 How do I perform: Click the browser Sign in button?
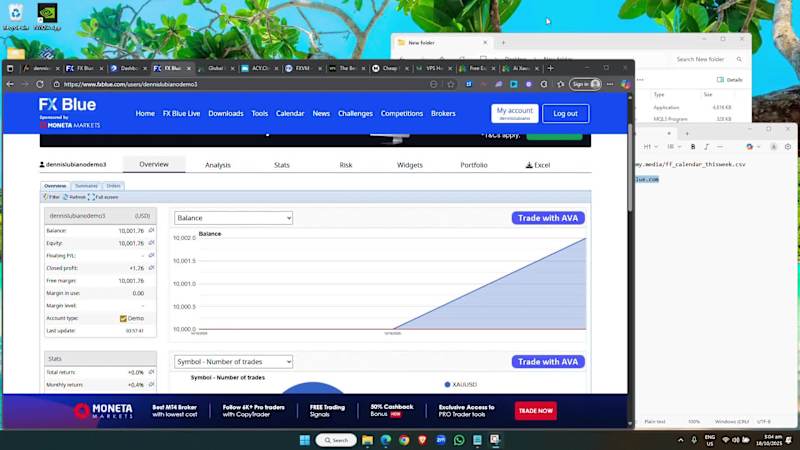[585, 84]
